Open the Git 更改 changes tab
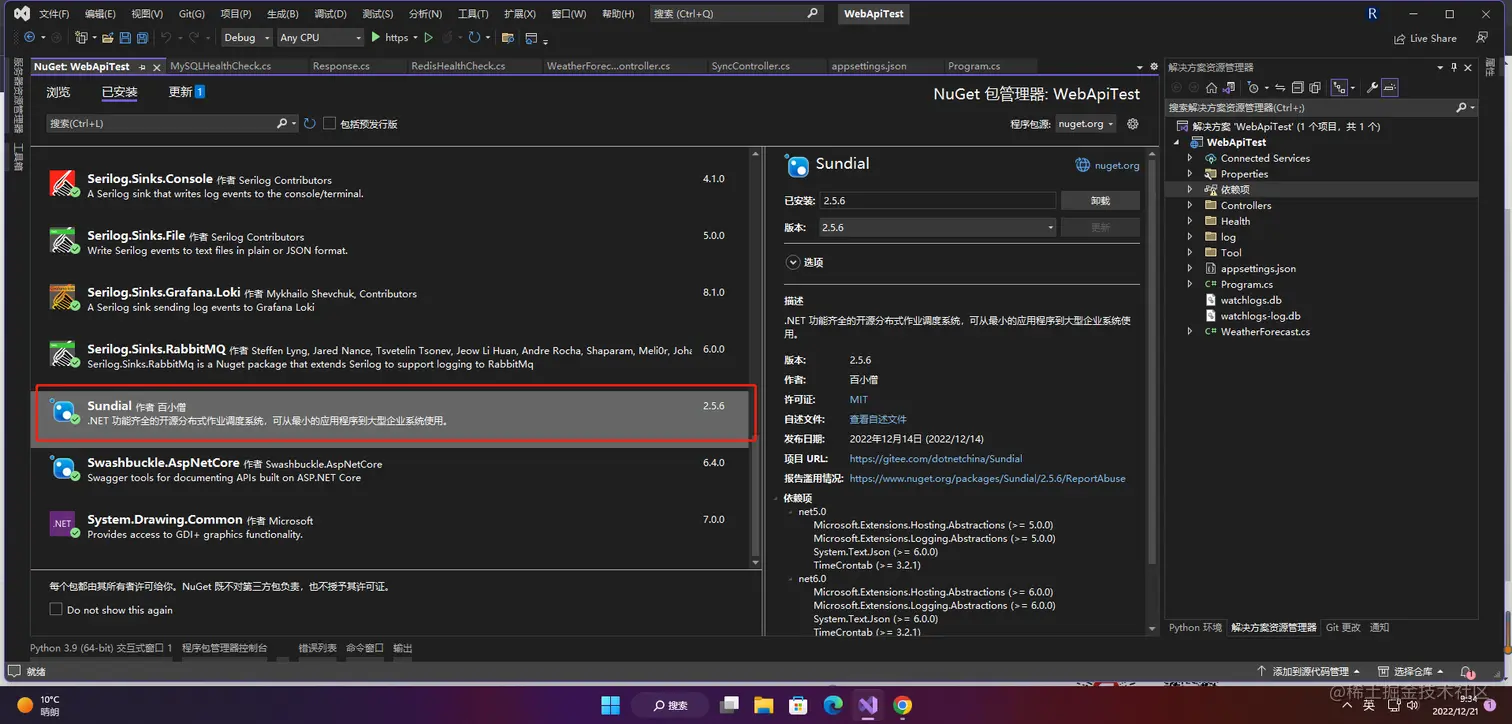1512x724 pixels. point(1343,627)
